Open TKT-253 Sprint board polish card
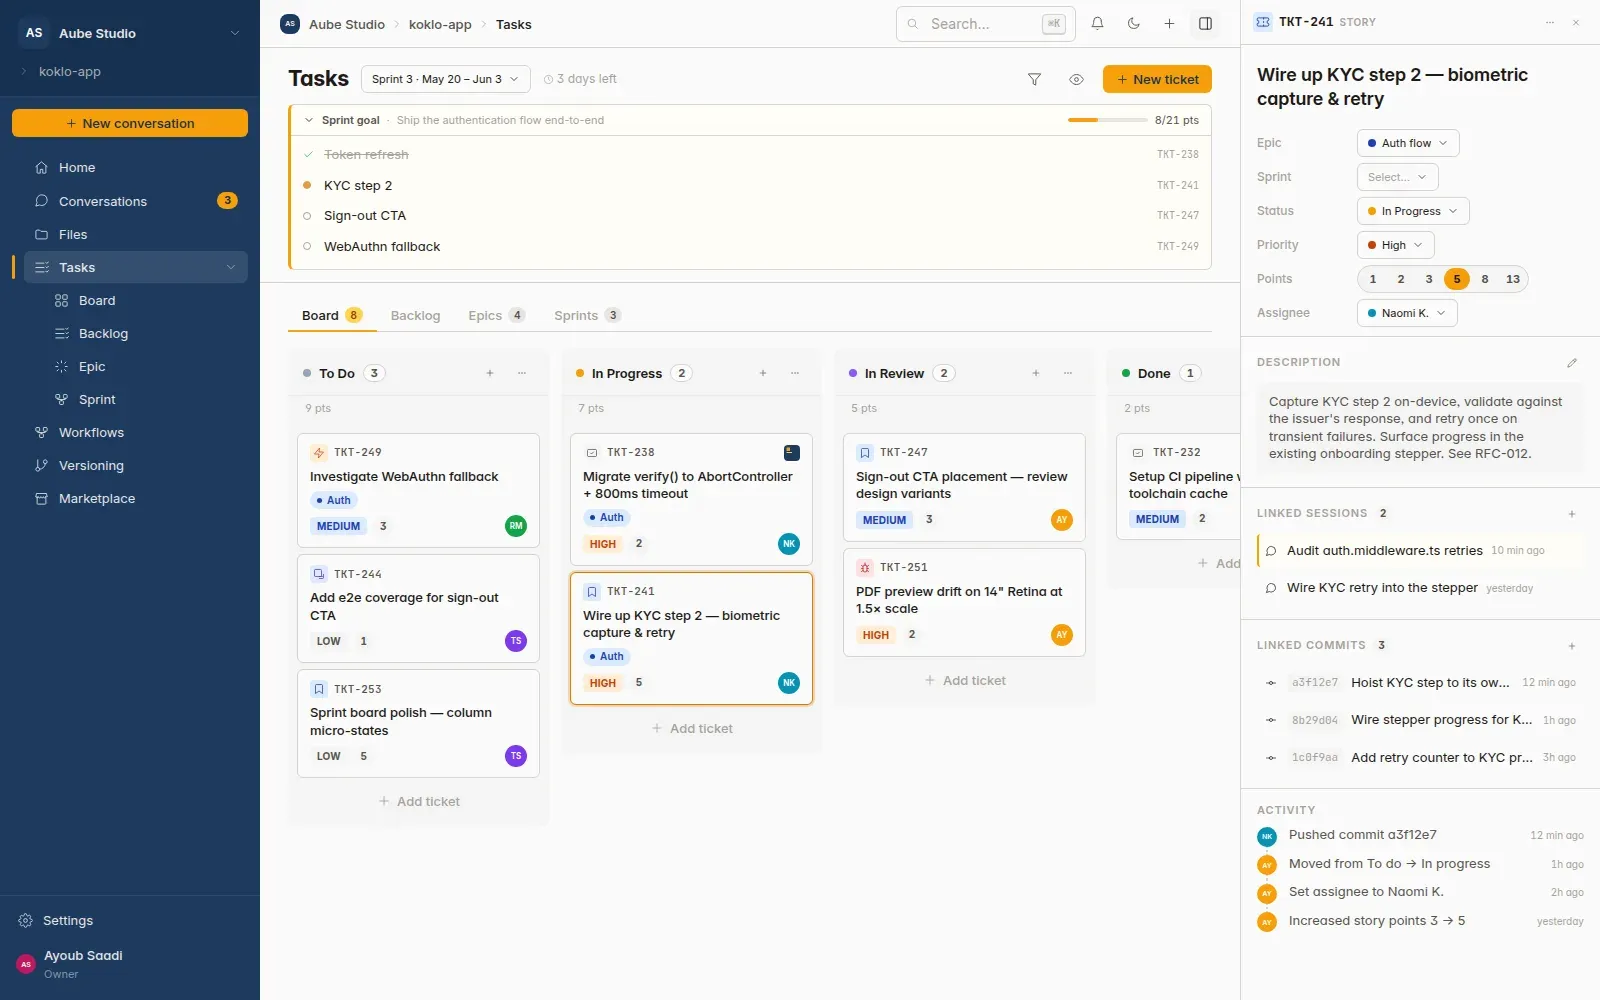The width and height of the screenshot is (1600, 1000). point(418,723)
